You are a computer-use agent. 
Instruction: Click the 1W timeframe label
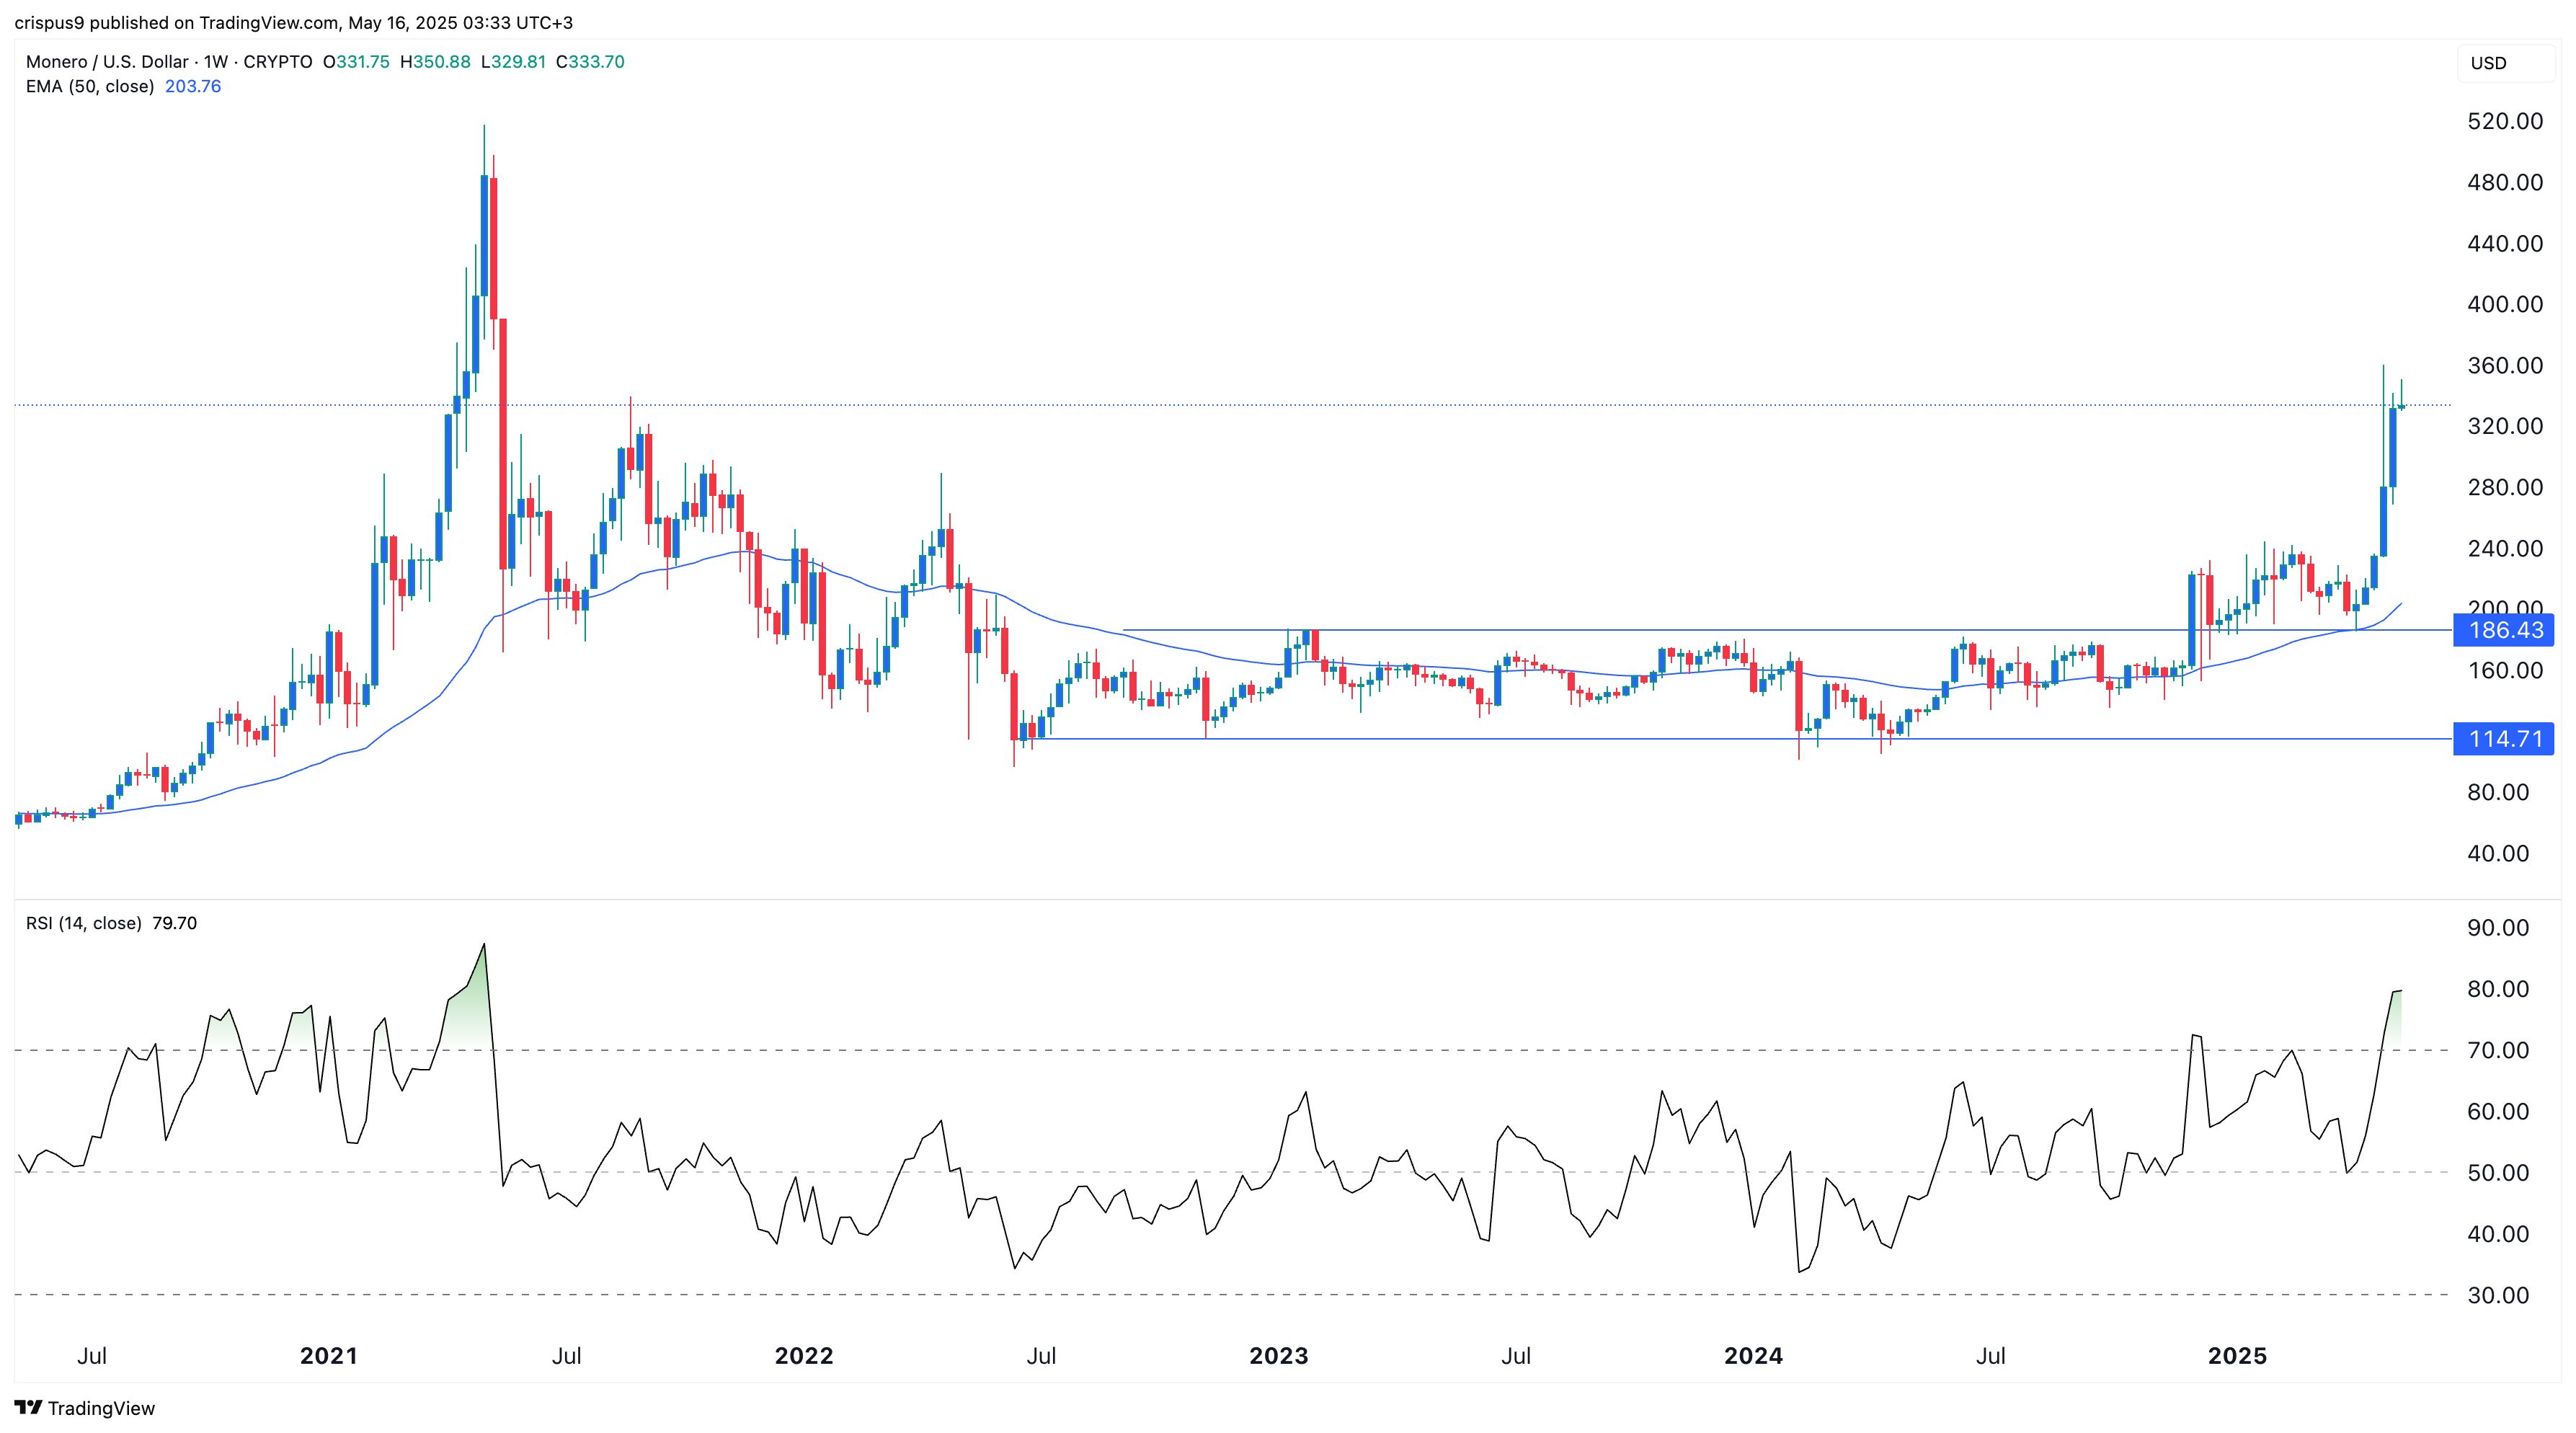coord(216,62)
